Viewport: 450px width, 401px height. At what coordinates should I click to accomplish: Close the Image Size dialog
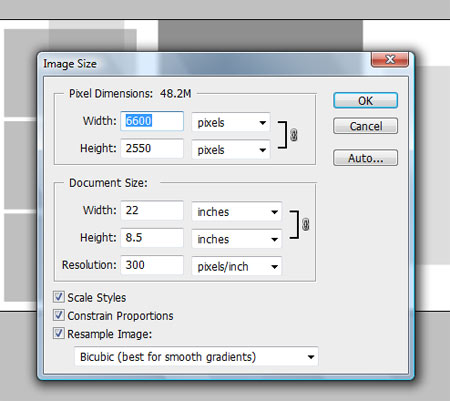pos(390,60)
